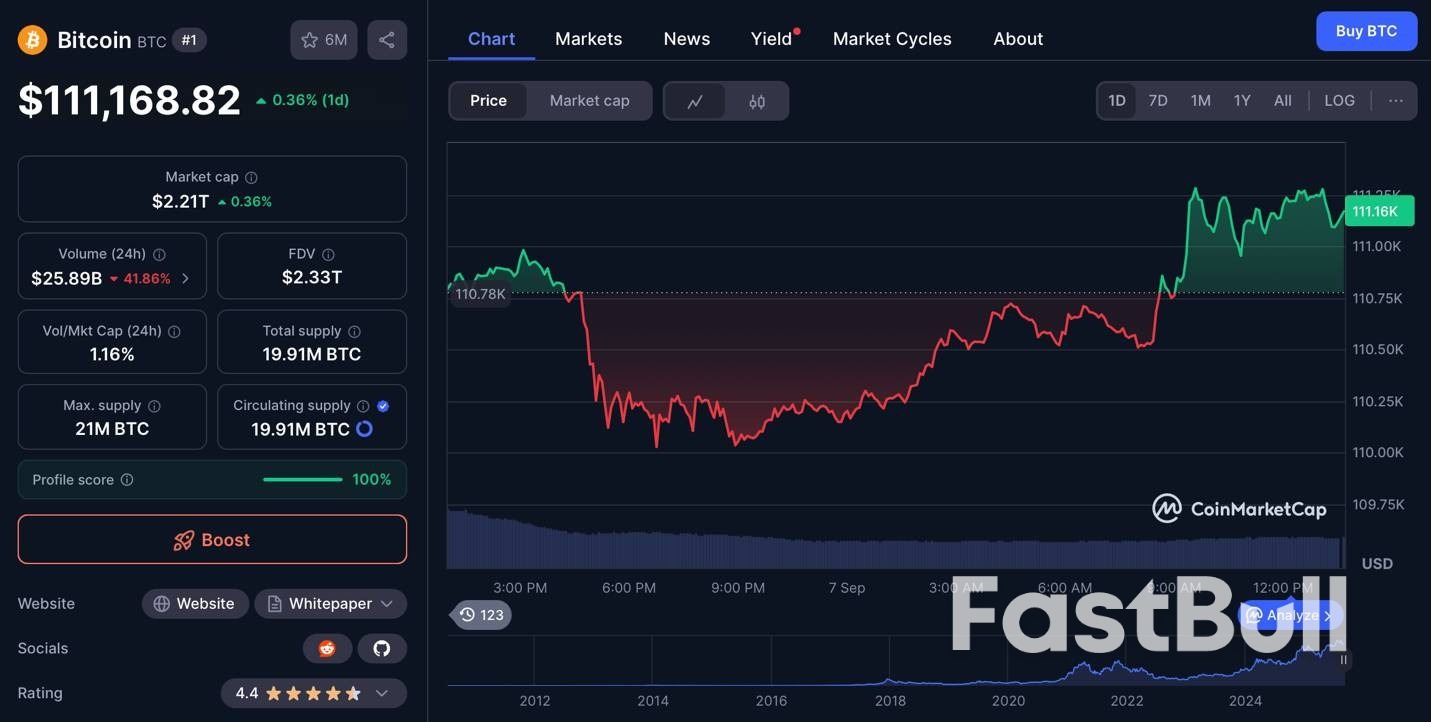1431x722 pixels.
Task: Open the Markets tab
Action: click(588, 39)
